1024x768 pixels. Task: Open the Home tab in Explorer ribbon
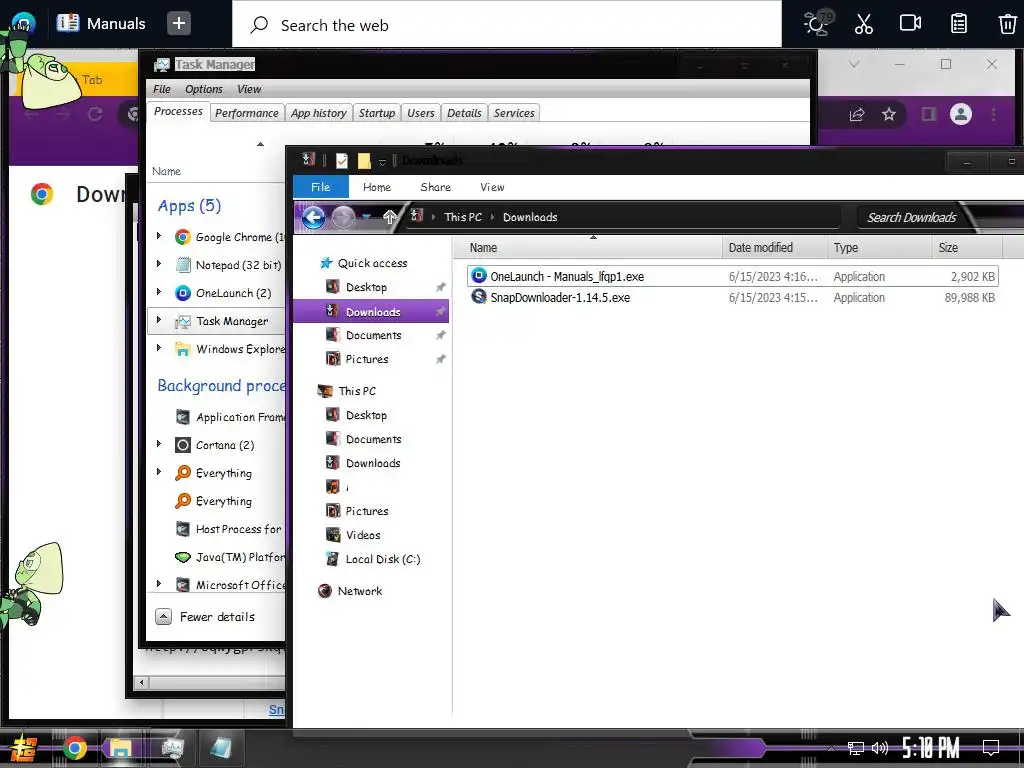[377, 187]
